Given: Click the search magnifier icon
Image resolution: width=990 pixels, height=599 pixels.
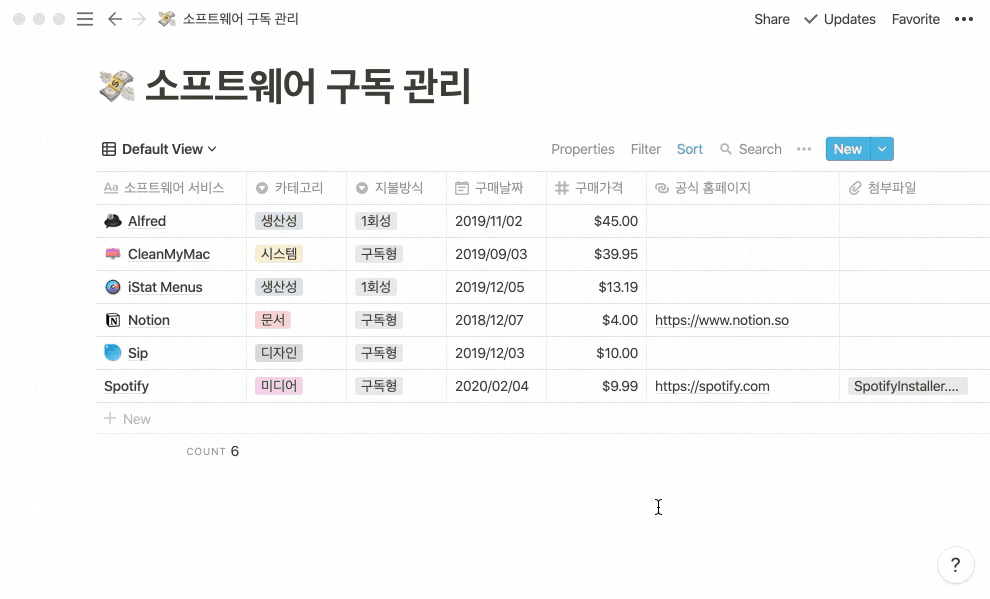Looking at the screenshot, I should pos(725,149).
